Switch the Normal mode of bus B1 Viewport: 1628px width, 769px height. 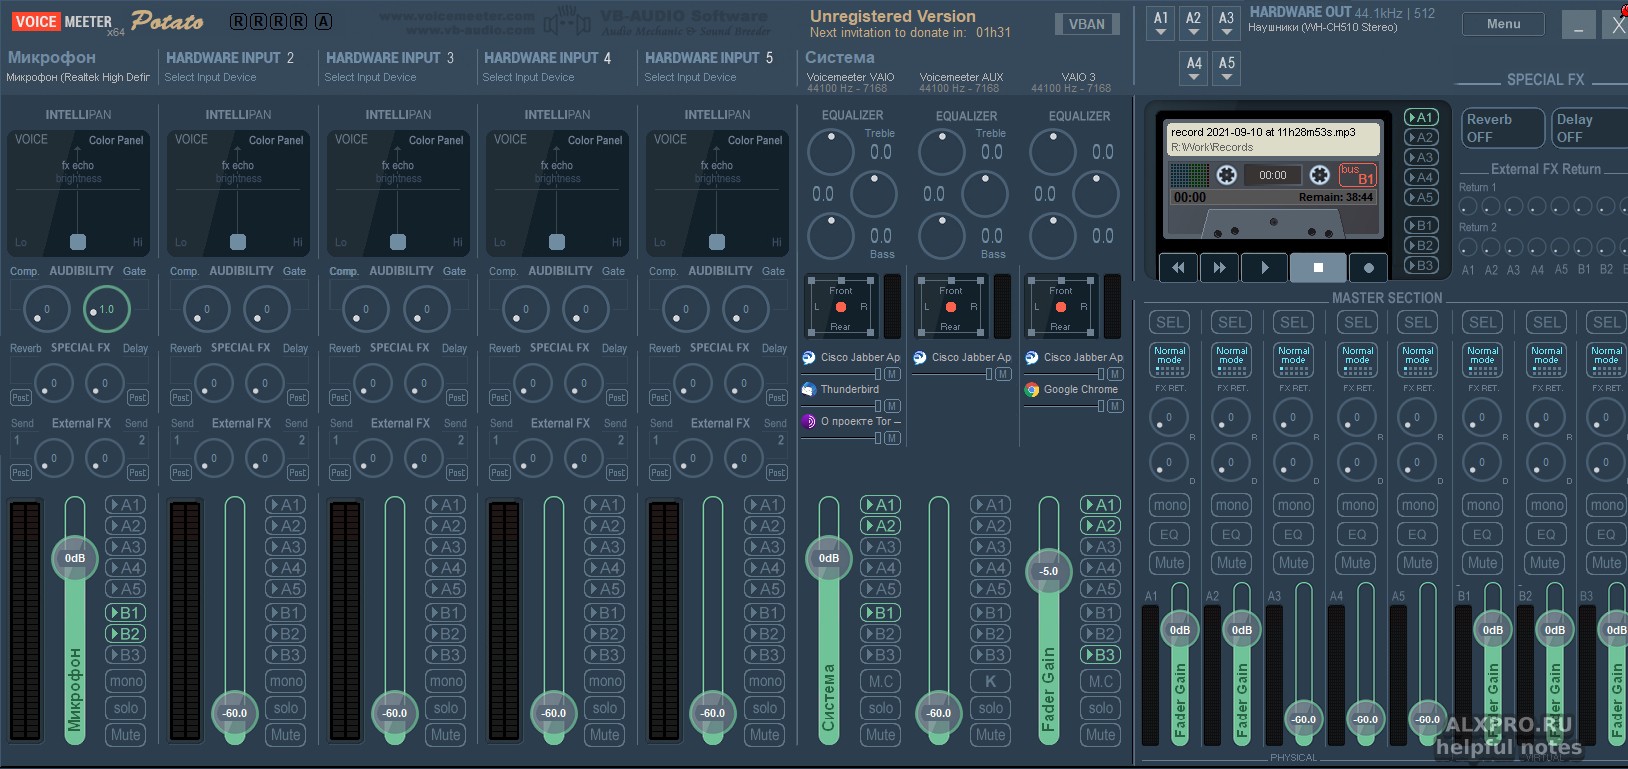pyautogui.click(x=1483, y=360)
